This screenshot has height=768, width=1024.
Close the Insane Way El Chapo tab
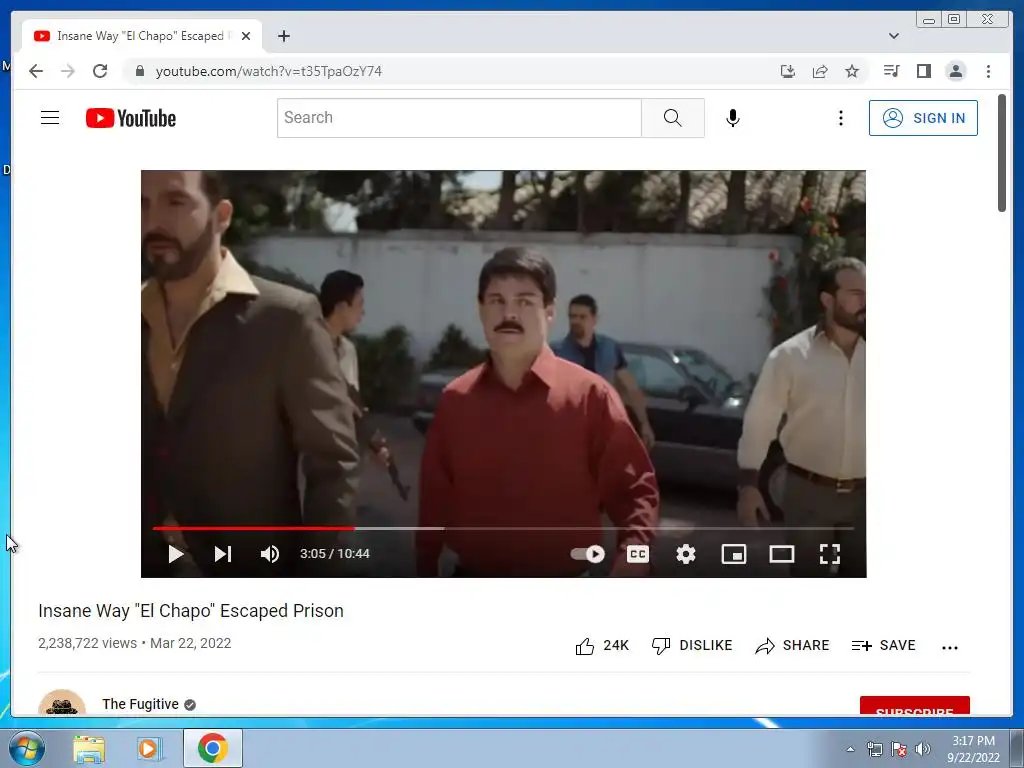coord(246,36)
